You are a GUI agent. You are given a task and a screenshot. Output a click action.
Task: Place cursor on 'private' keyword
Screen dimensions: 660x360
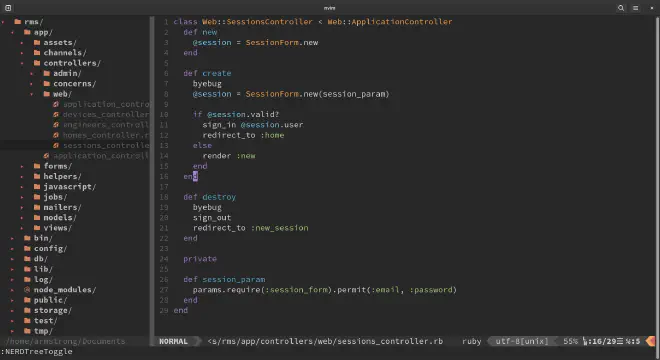pos(200,259)
